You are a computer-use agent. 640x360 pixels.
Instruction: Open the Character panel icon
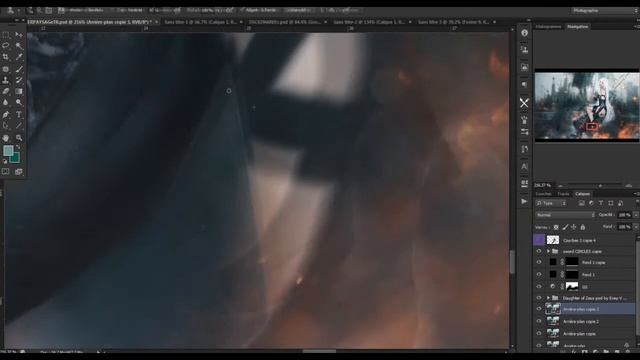[524, 167]
